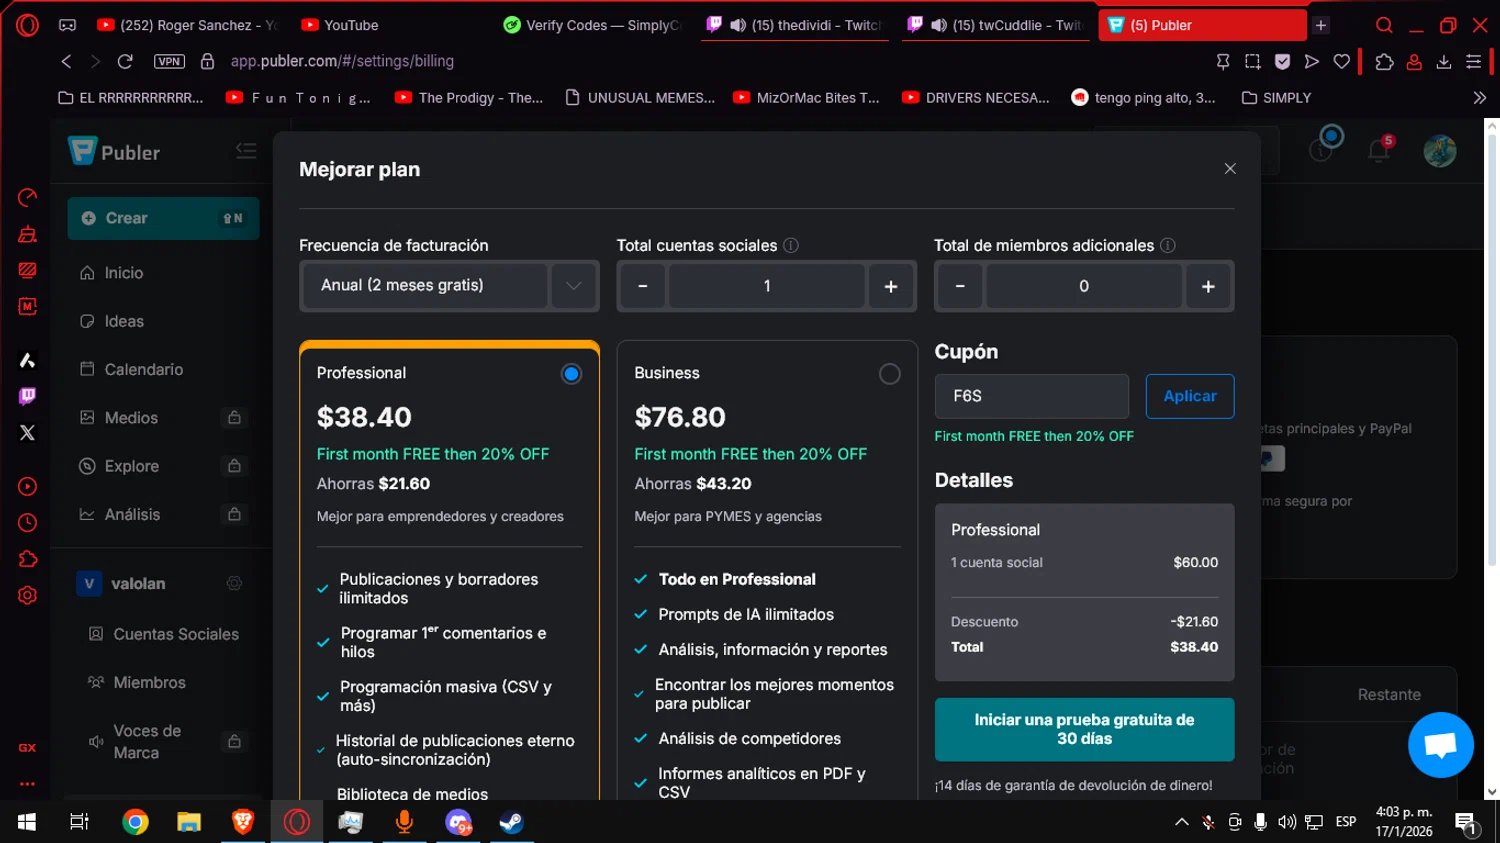This screenshot has width=1500, height=843.
Task: Open Análisis in the sidebar
Action: [132, 514]
